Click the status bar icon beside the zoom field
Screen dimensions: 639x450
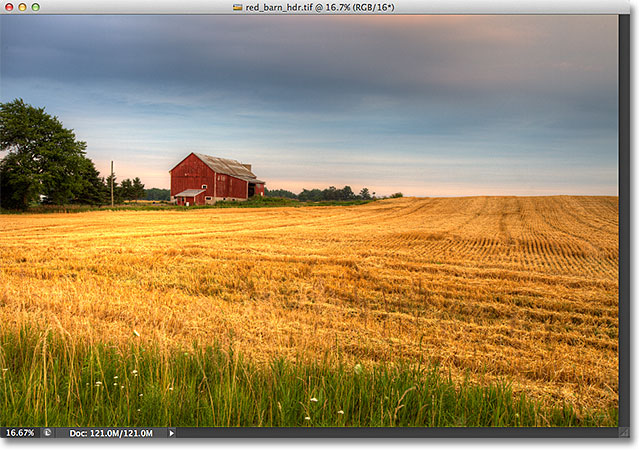tap(48, 433)
